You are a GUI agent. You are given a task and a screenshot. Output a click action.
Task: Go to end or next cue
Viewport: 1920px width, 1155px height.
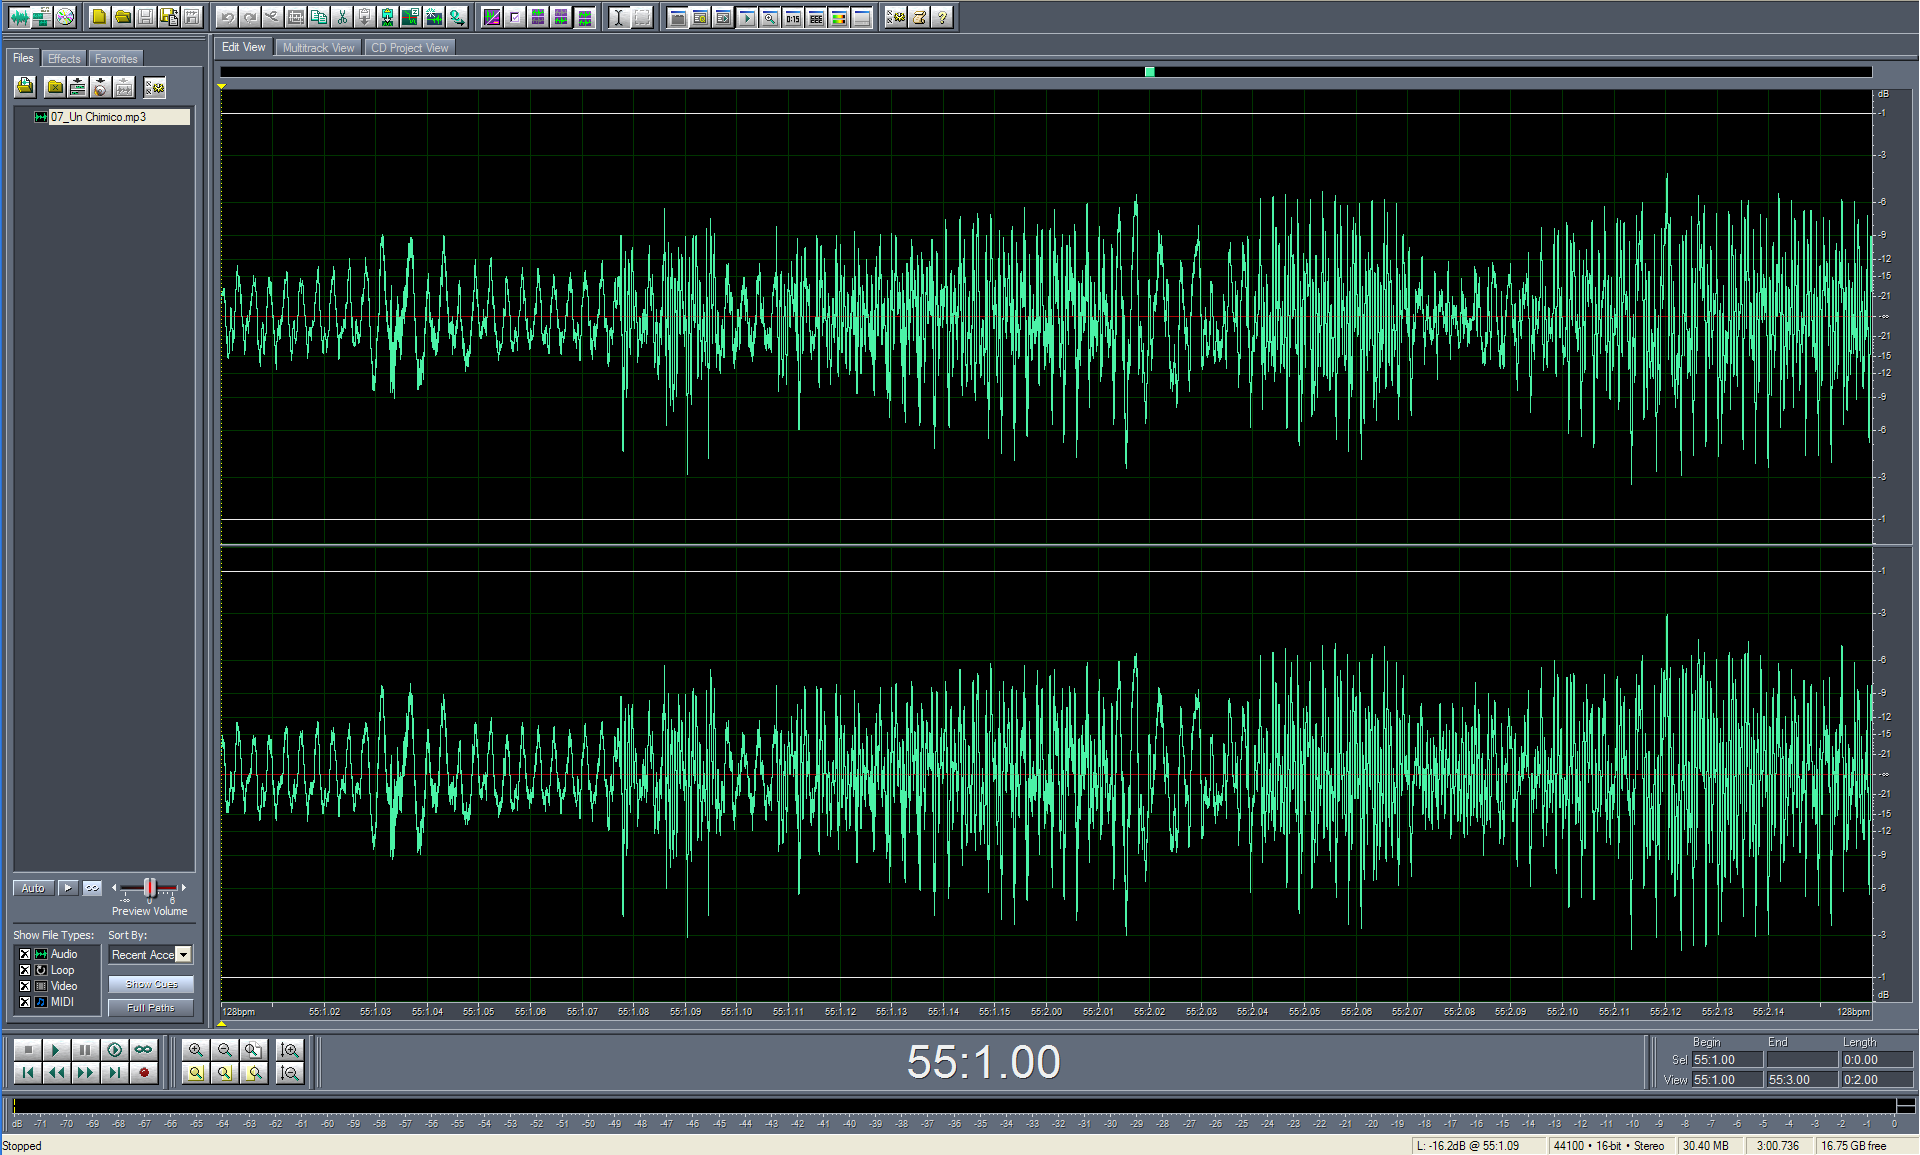tap(115, 1073)
